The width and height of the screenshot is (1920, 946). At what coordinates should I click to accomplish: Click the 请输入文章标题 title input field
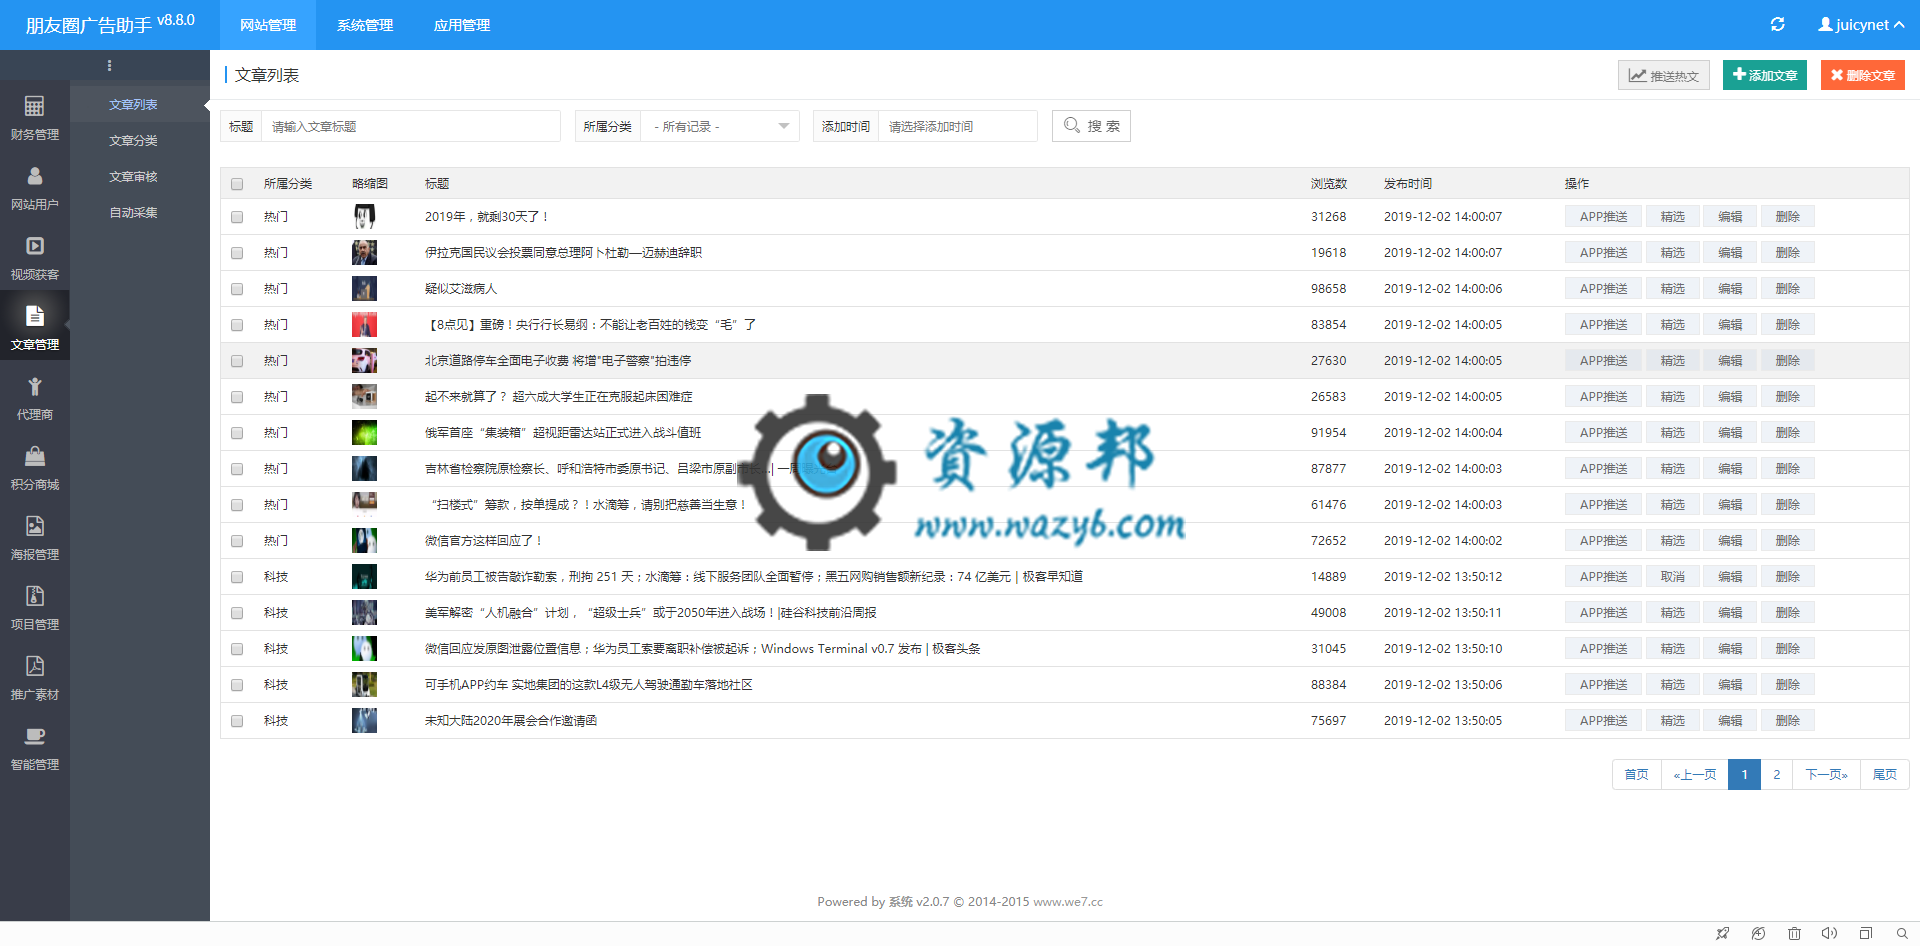point(410,127)
